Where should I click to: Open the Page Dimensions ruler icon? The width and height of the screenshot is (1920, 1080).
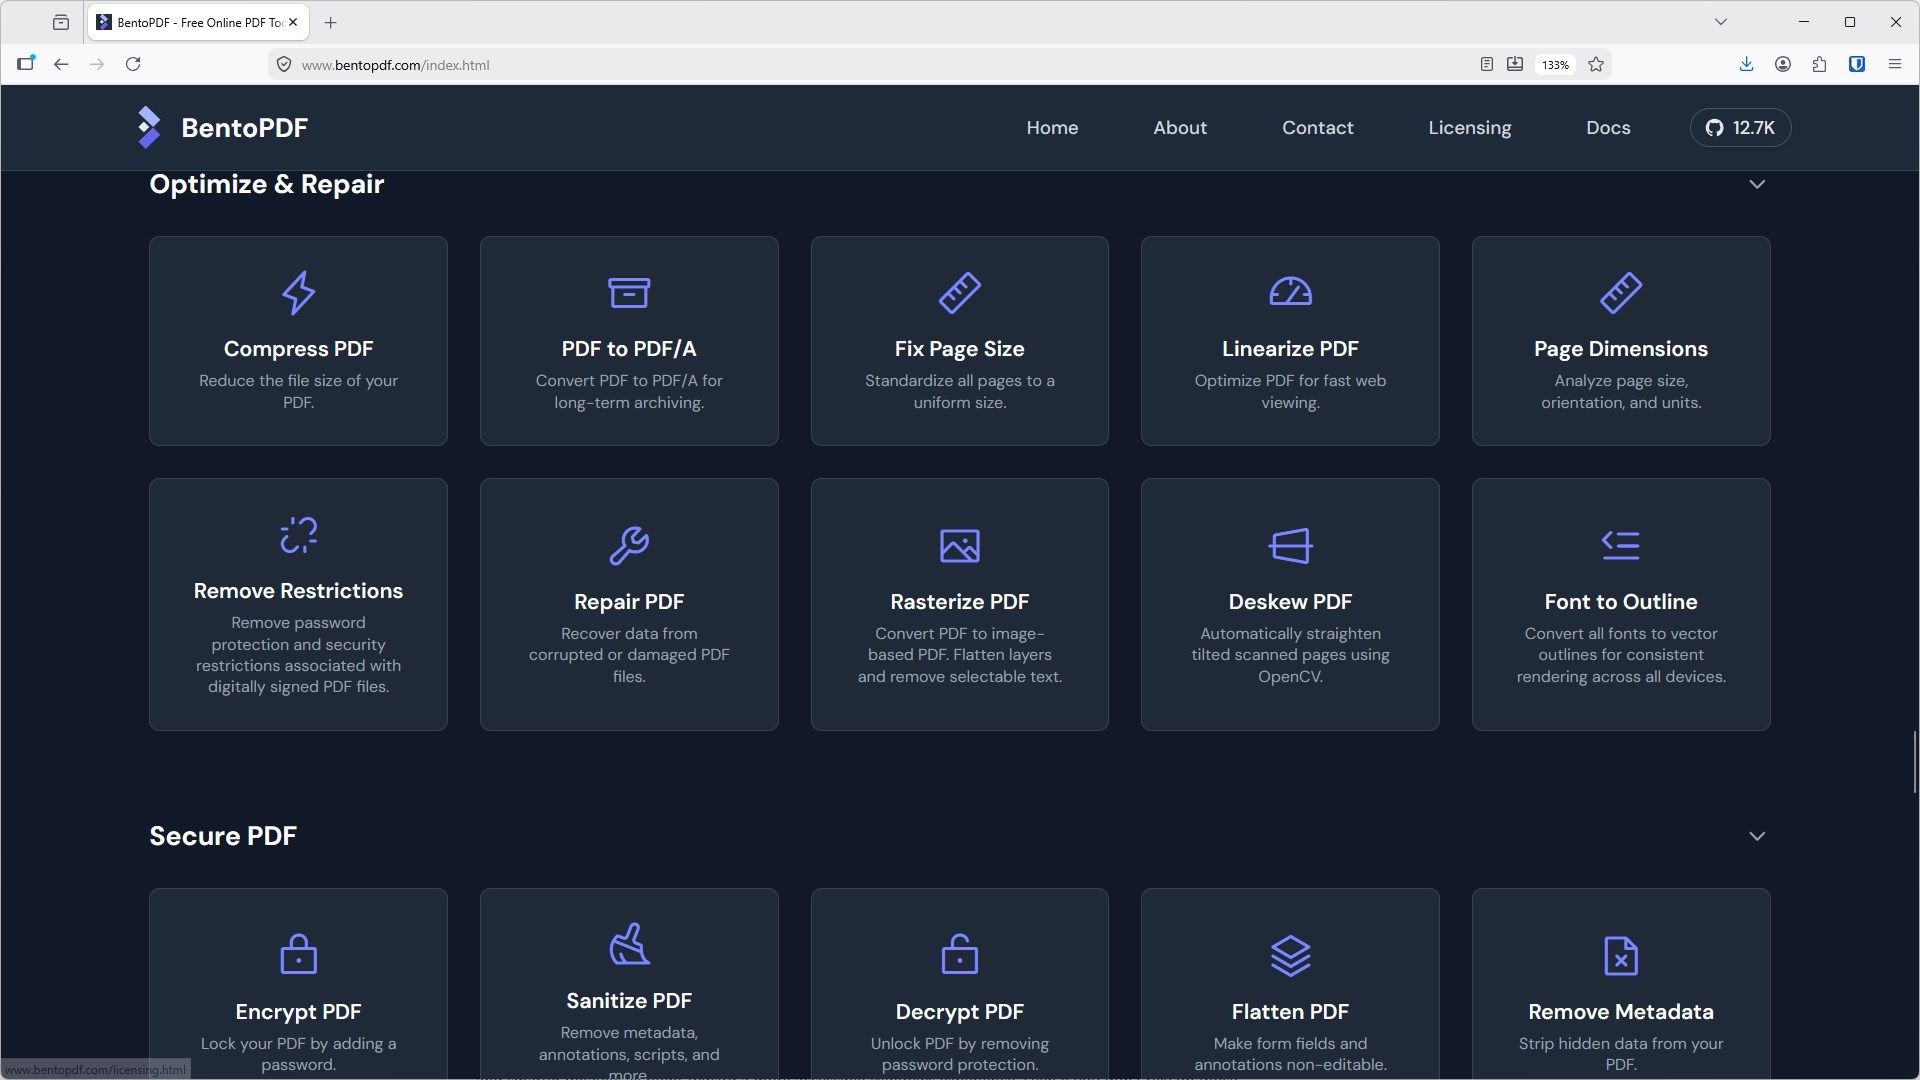click(x=1621, y=293)
